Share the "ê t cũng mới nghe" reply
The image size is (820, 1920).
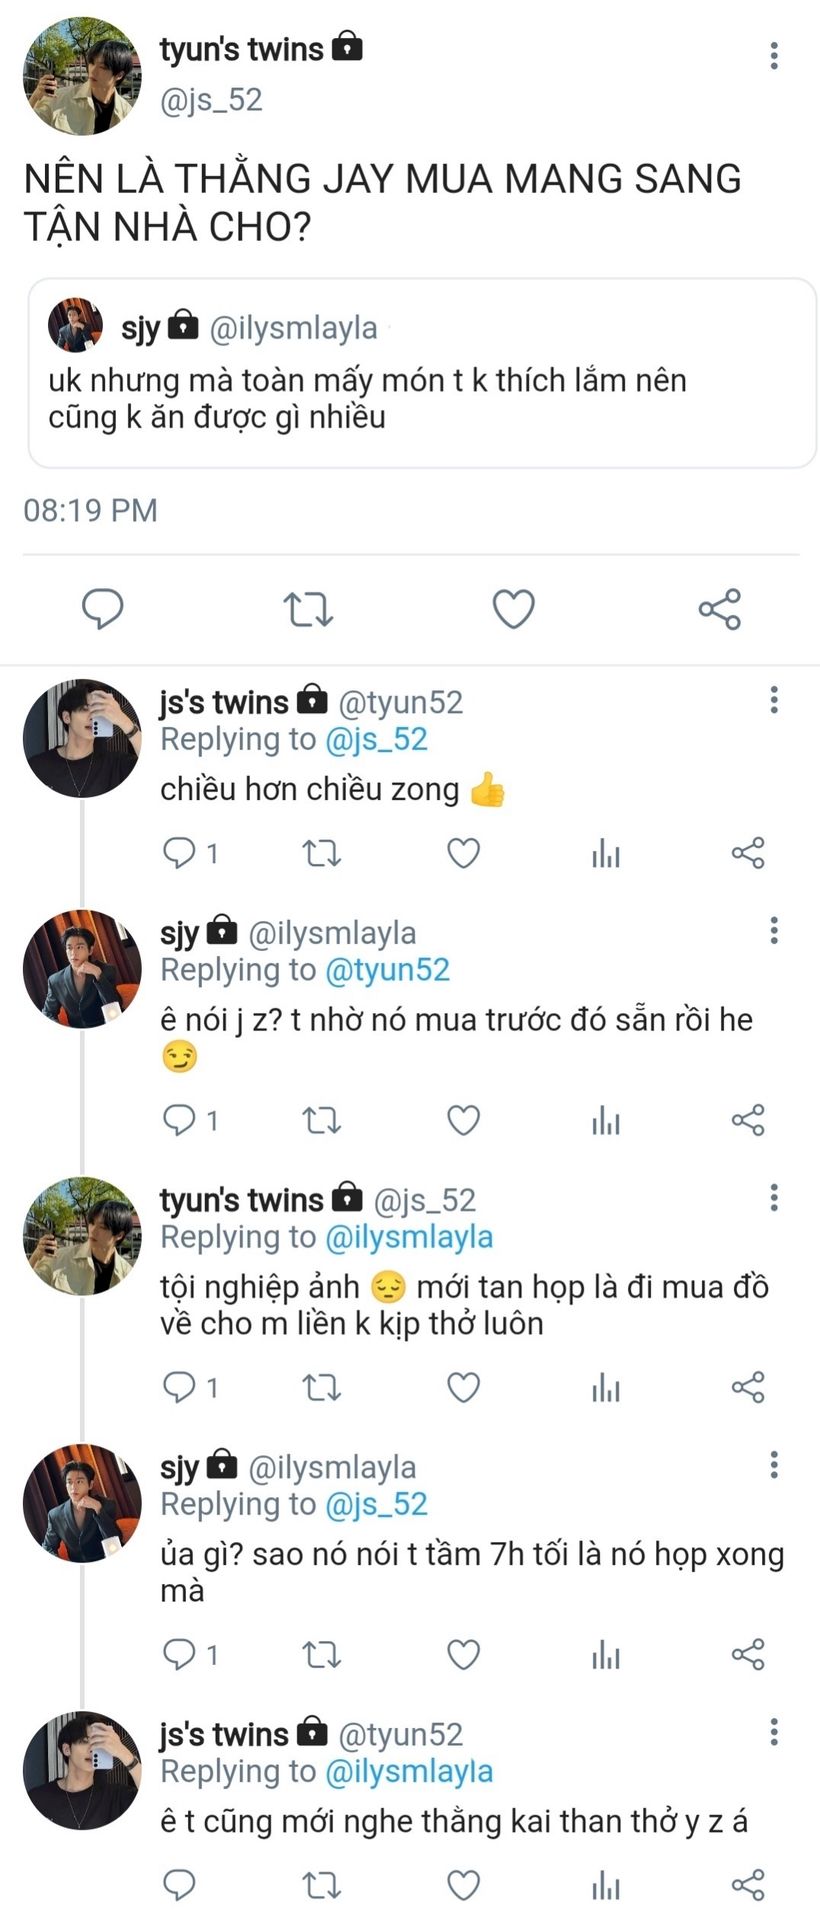click(x=748, y=1885)
